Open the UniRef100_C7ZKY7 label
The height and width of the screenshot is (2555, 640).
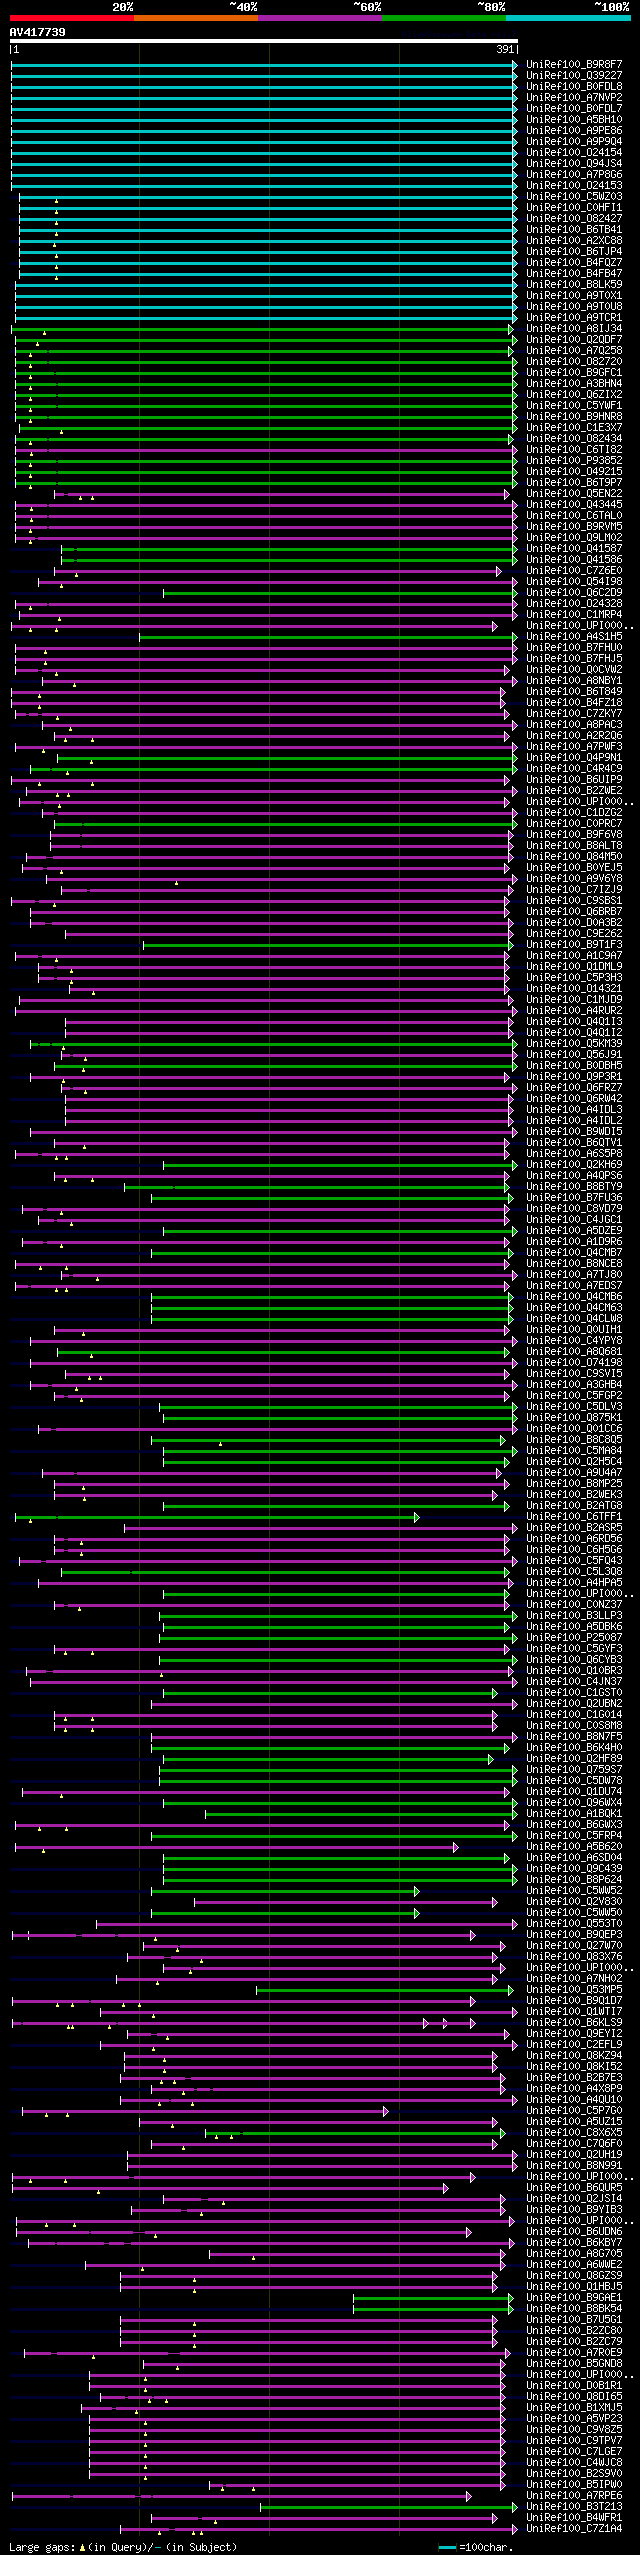pyautogui.click(x=574, y=714)
